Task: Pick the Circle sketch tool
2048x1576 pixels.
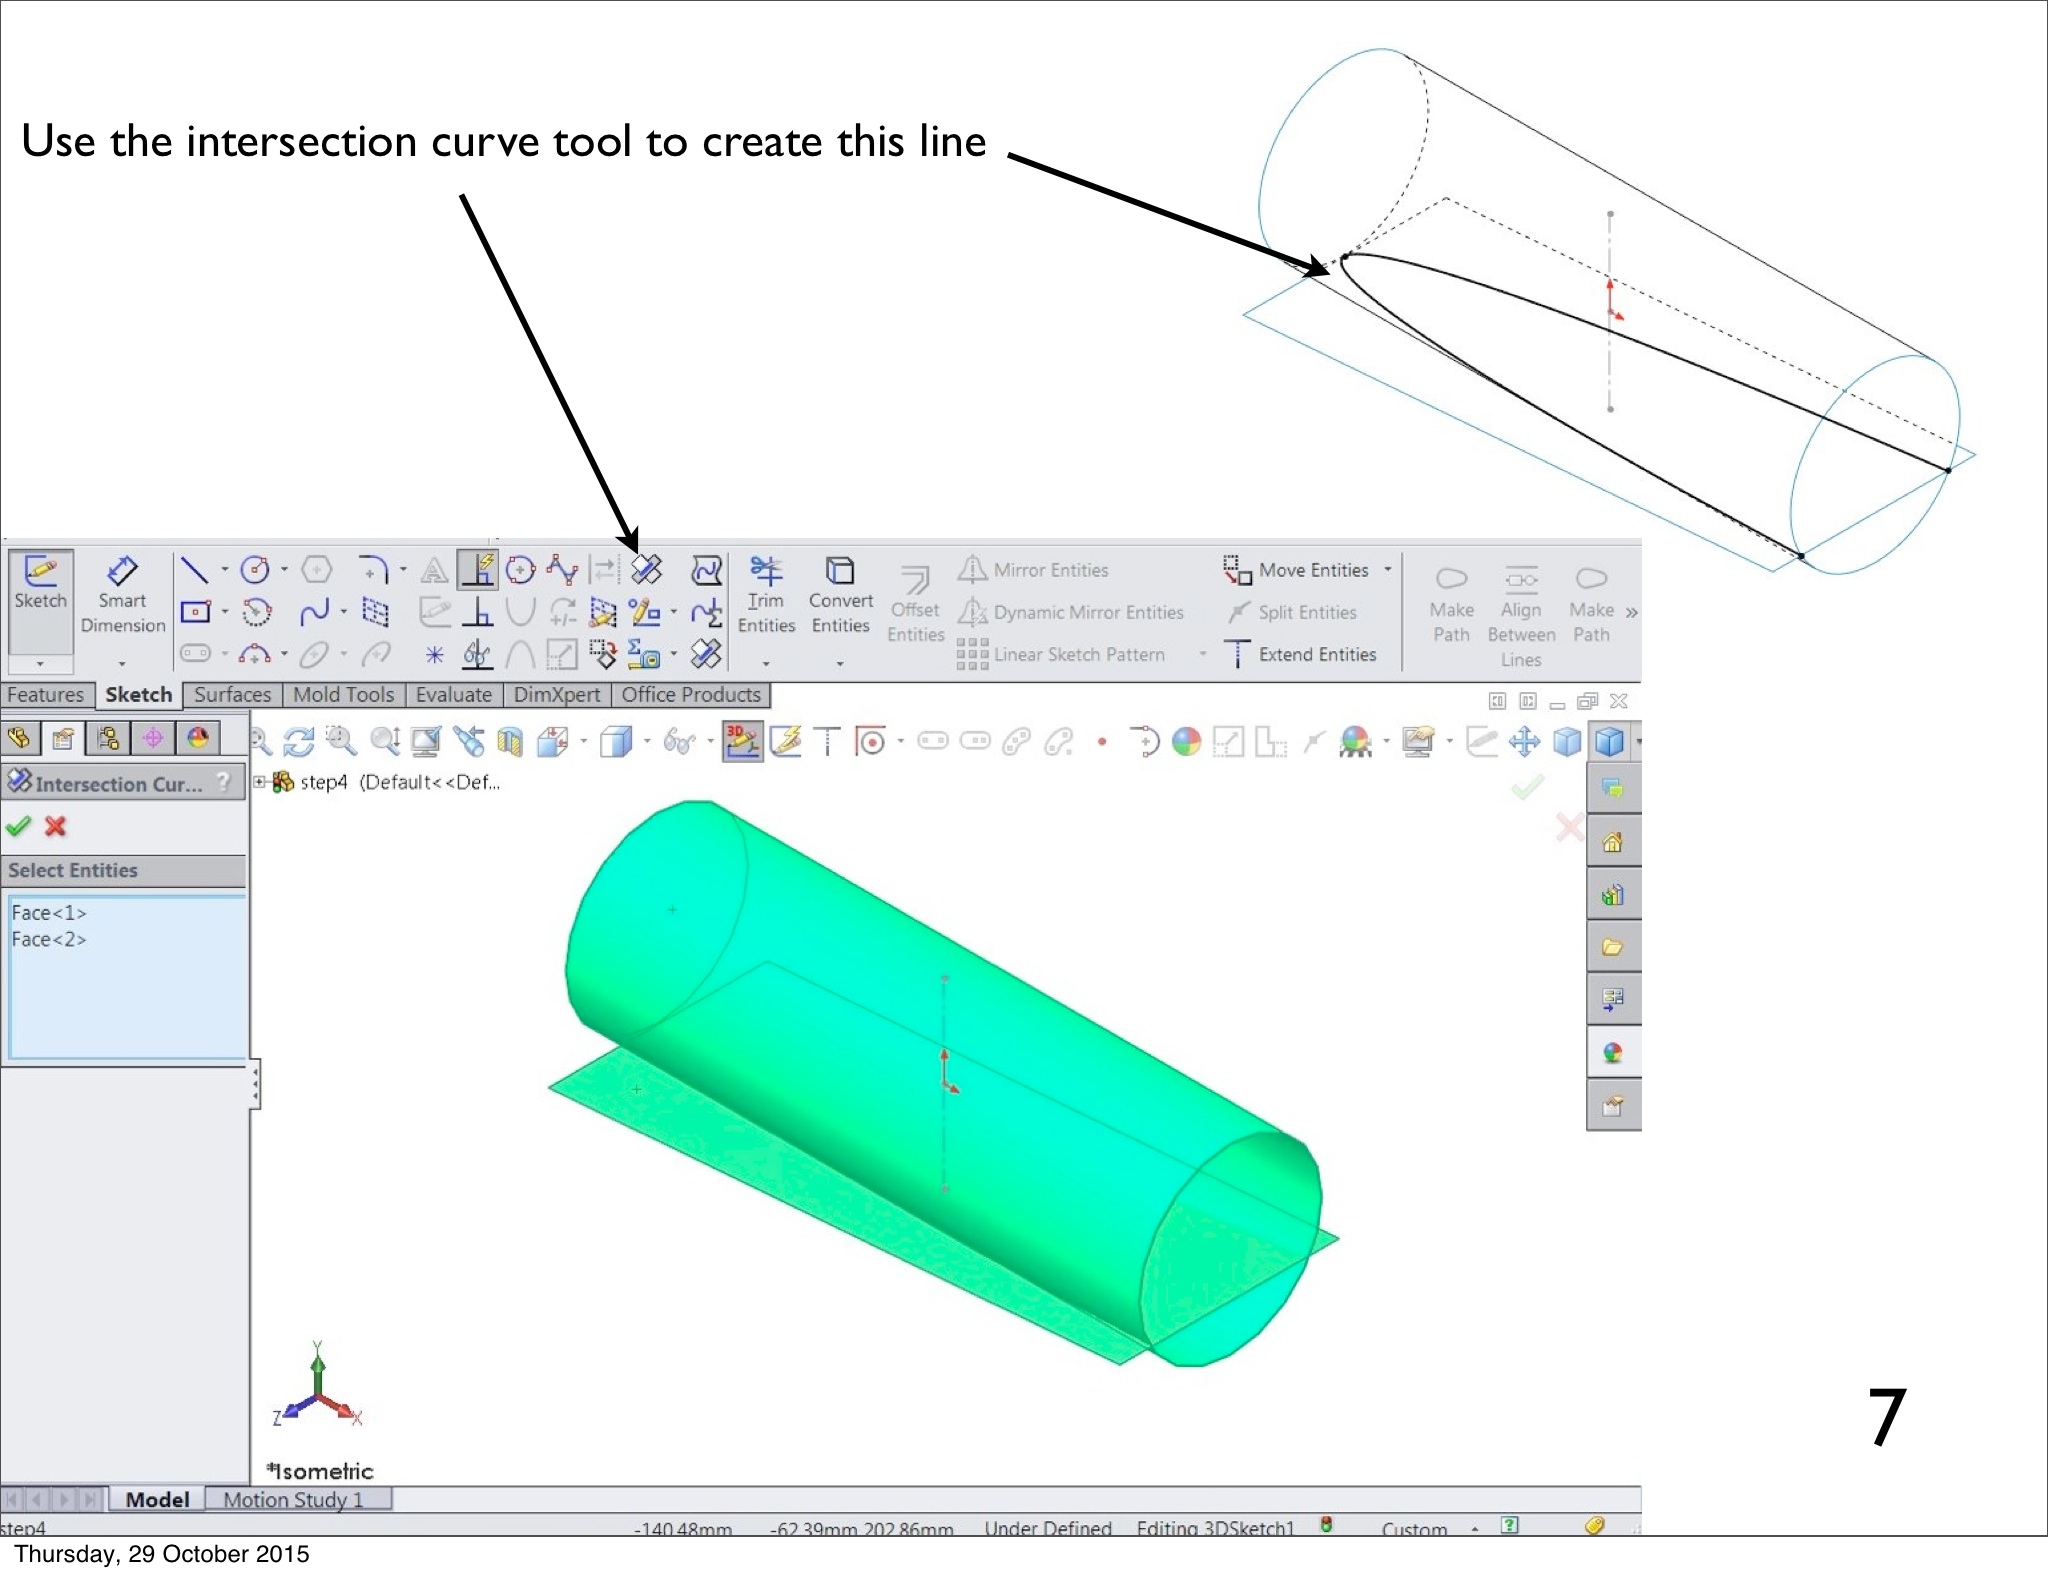Action: (x=256, y=570)
